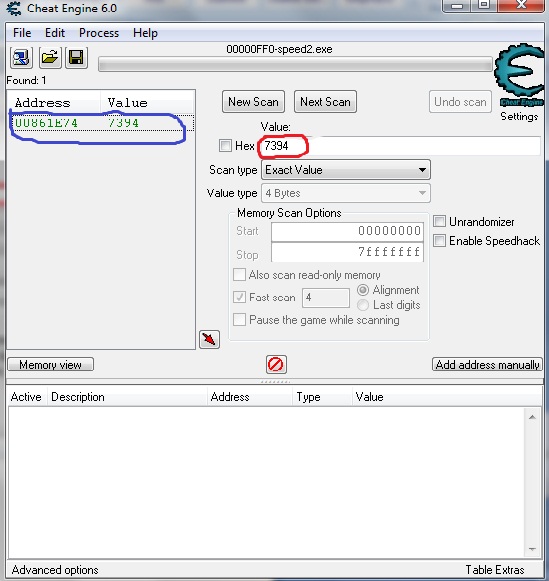Image resolution: width=549 pixels, height=581 pixels.
Task: Open Memory view
Action: [x=50, y=365]
